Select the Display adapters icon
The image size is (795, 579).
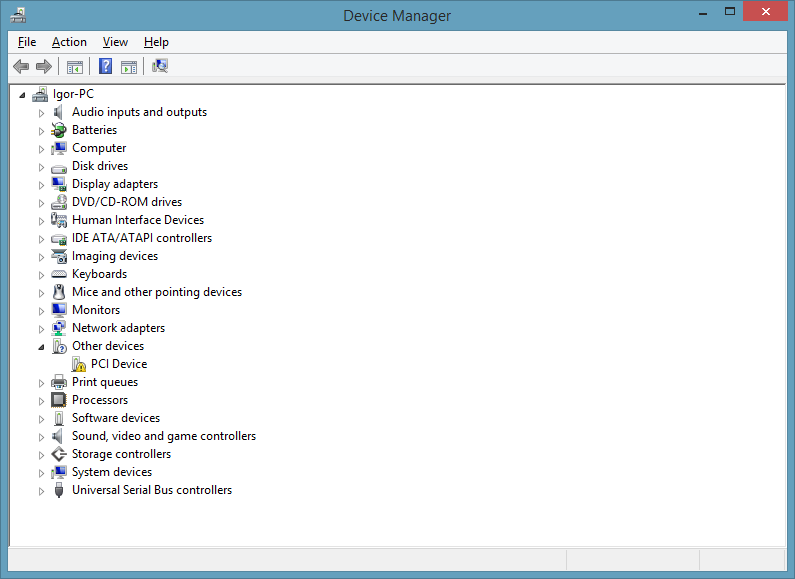pos(59,184)
